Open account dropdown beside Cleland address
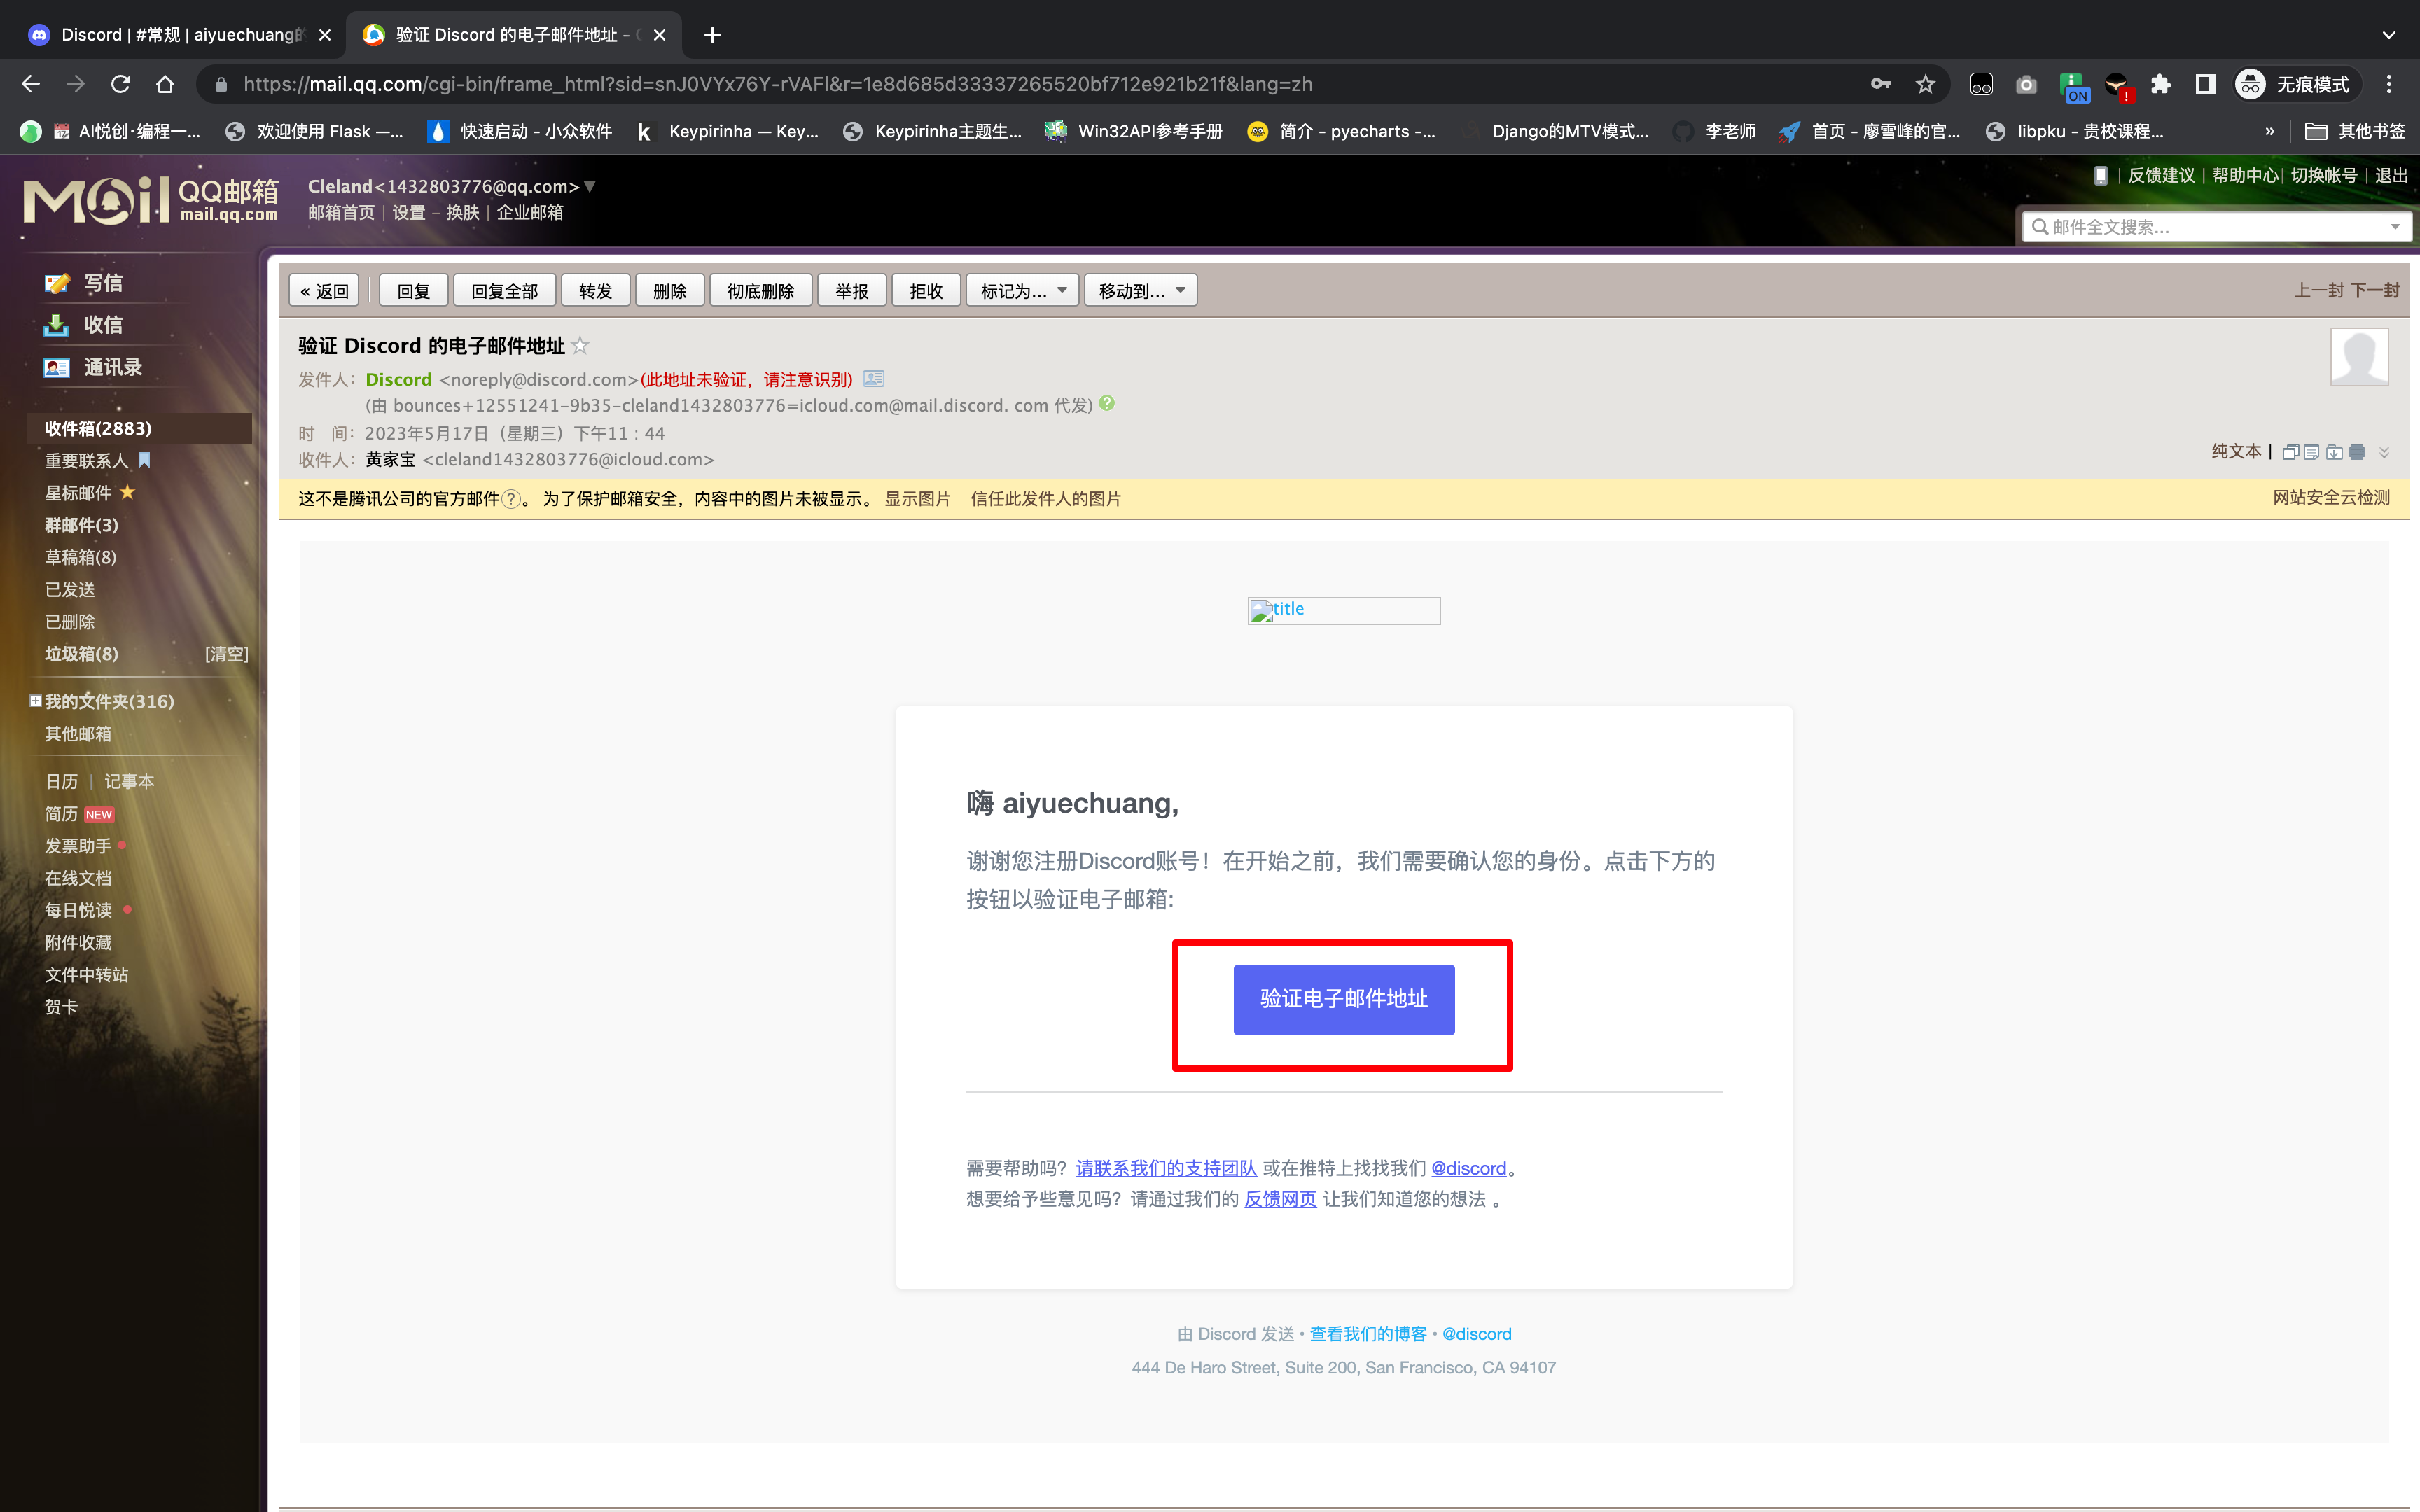Screen dimensions: 2420x1512 (x=590, y=186)
